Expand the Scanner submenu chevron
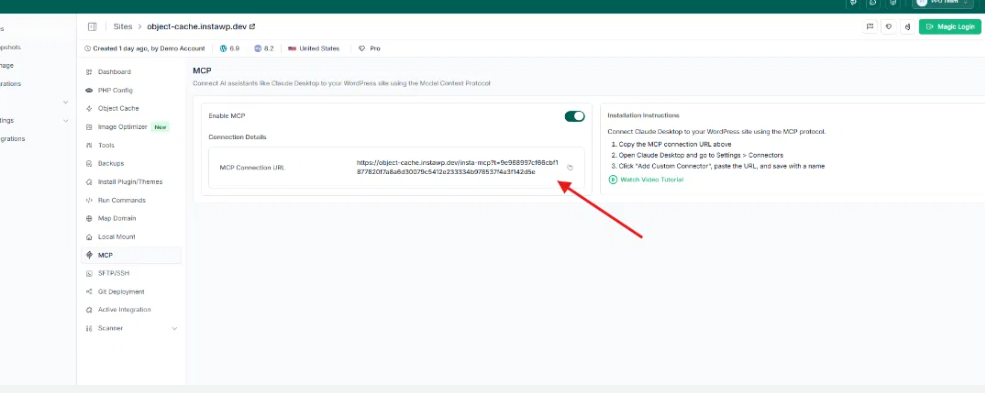The width and height of the screenshot is (985, 393). click(175, 328)
